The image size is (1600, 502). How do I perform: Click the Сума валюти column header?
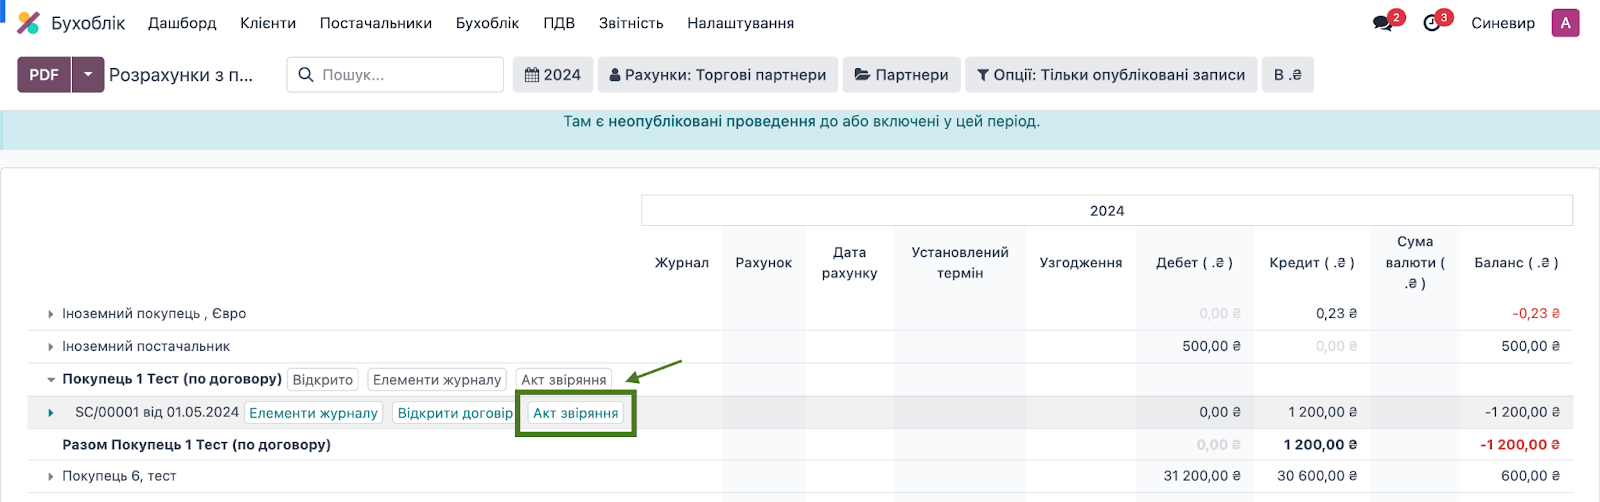coord(1415,263)
